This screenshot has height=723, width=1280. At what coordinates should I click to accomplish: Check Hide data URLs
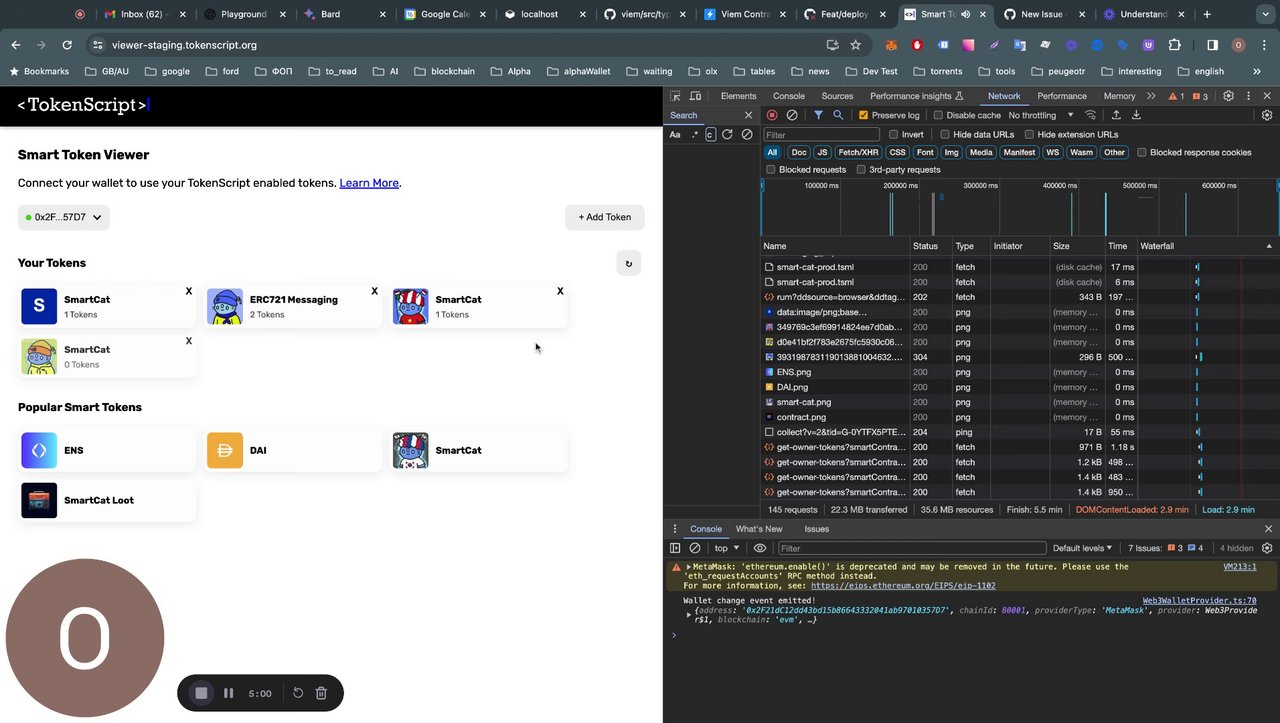[944, 134]
